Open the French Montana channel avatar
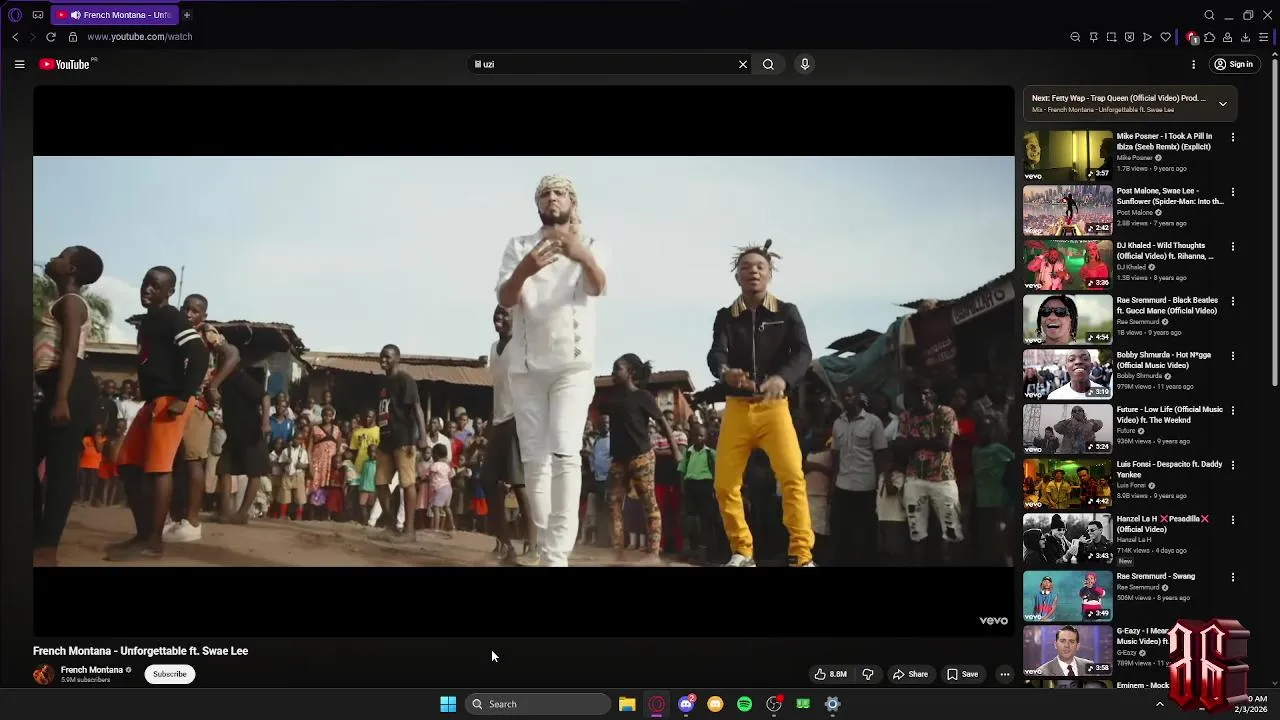The height and width of the screenshot is (720, 1280). 43,674
